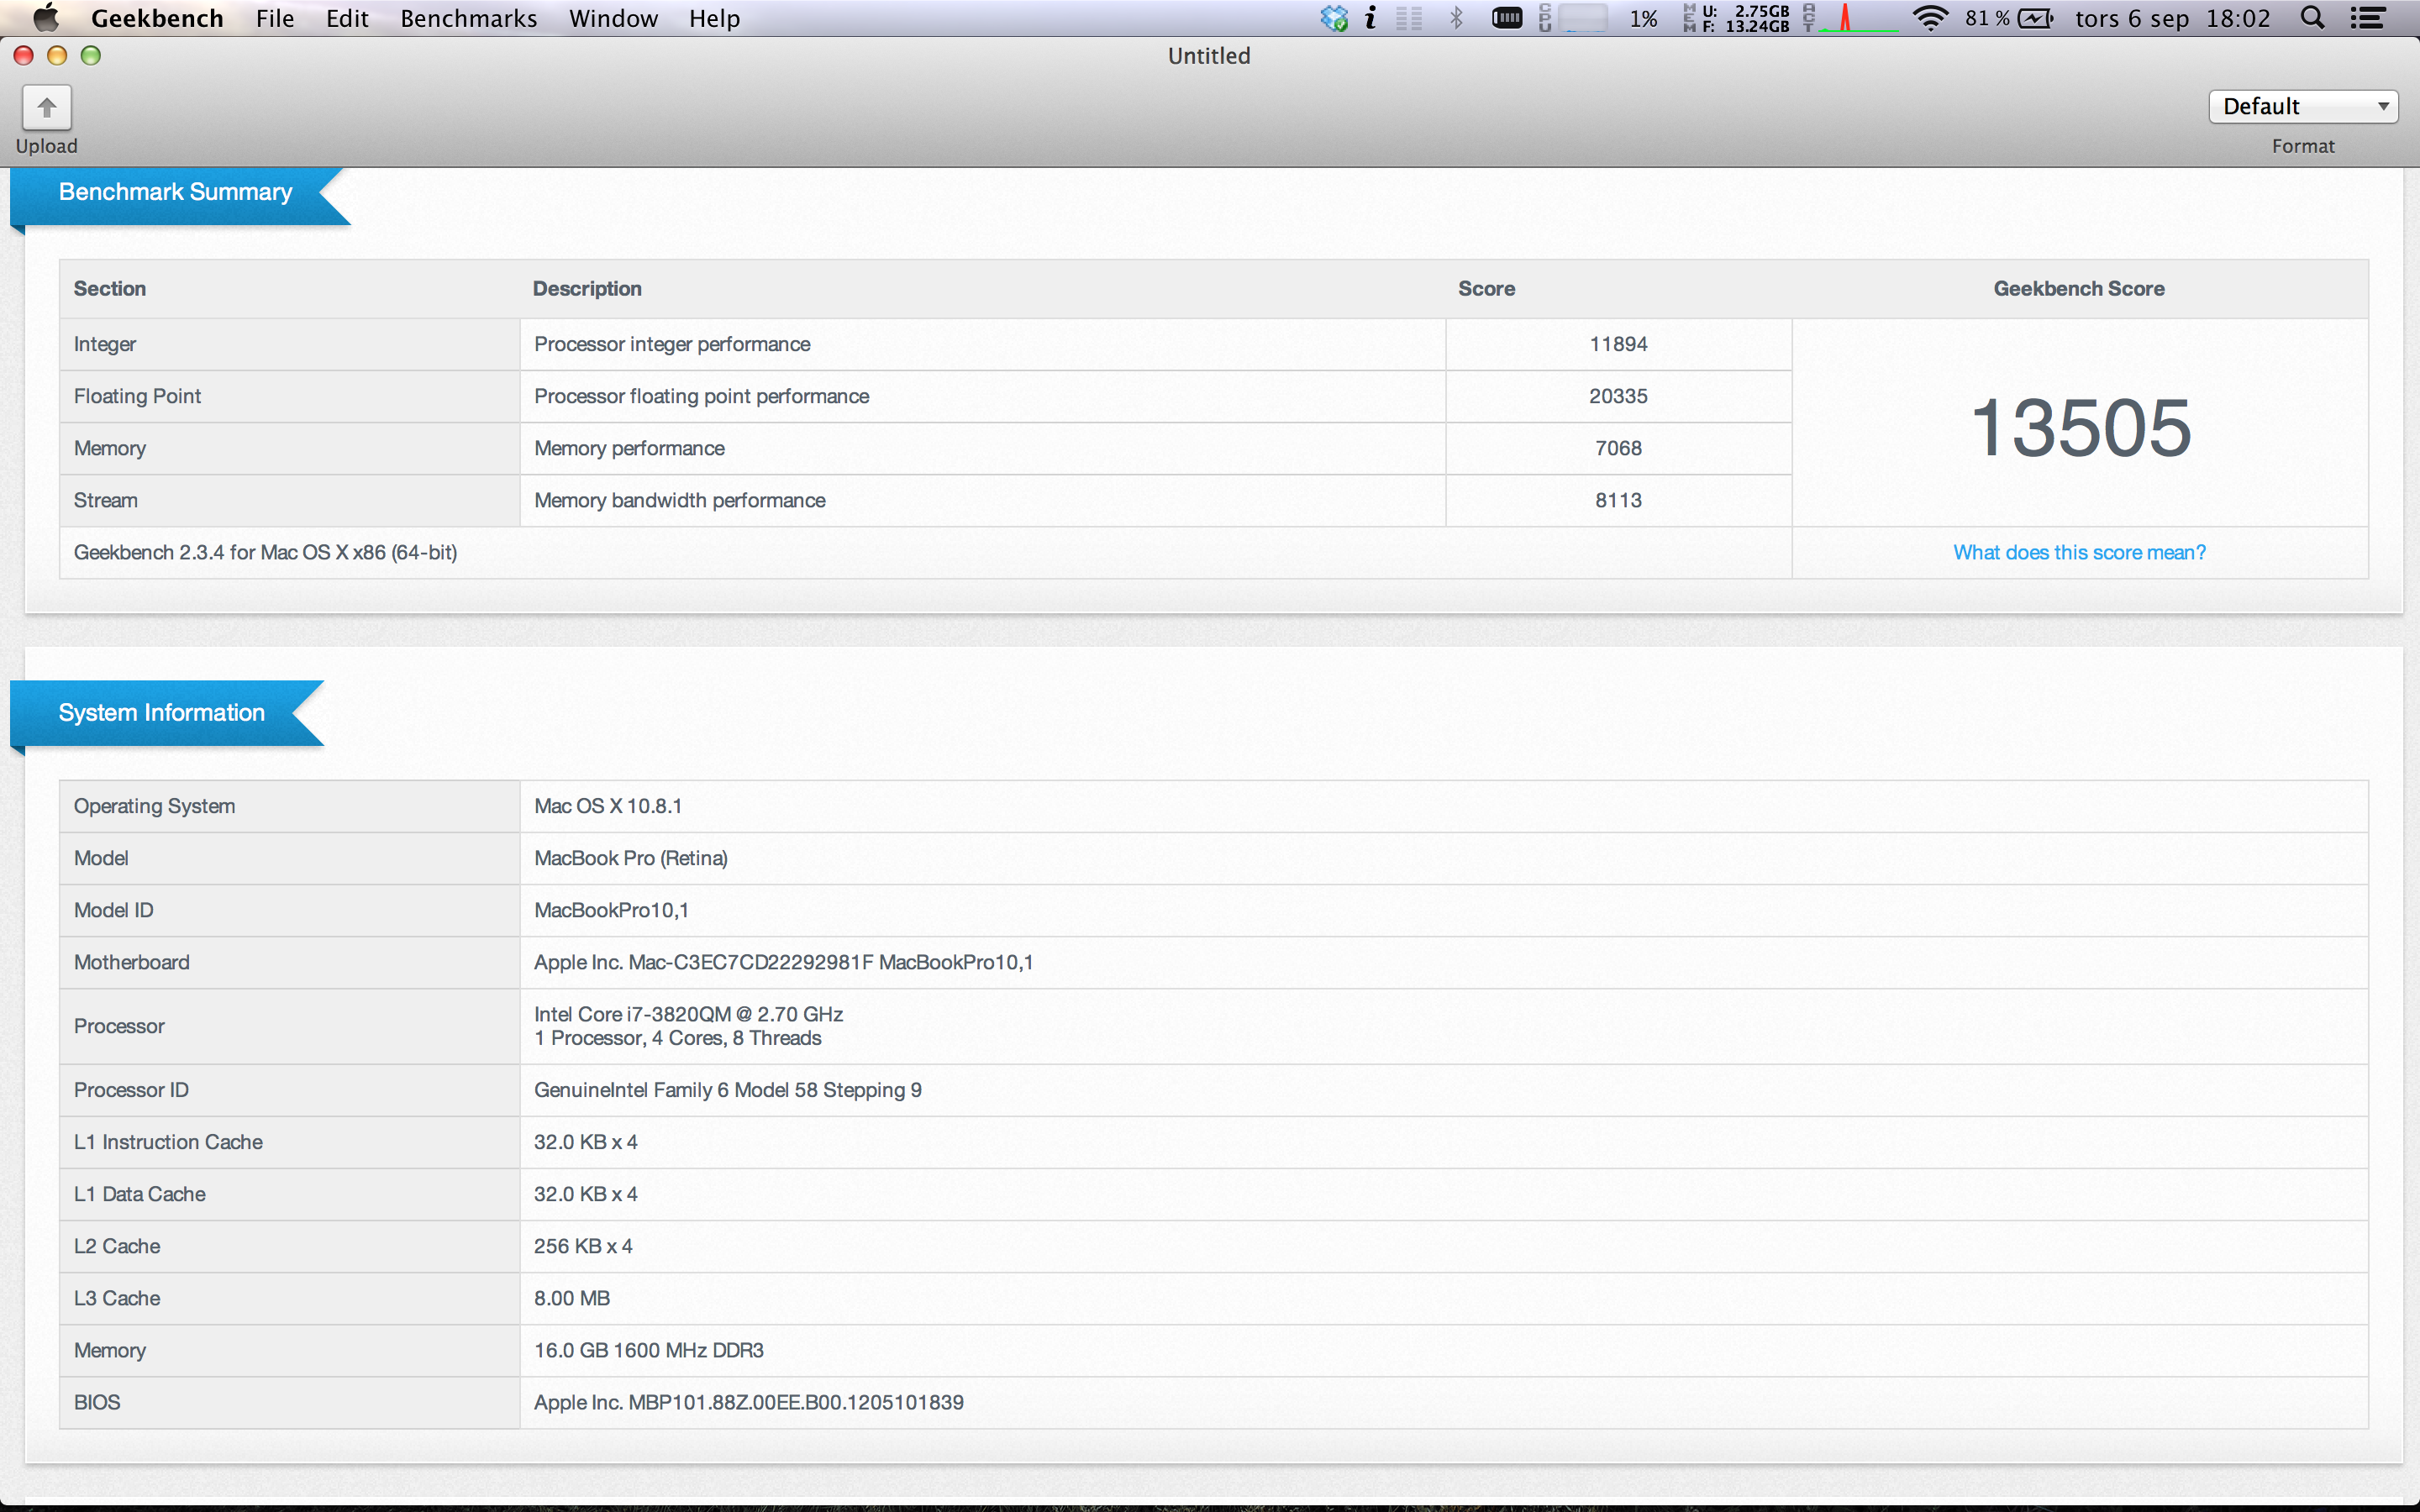The width and height of the screenshot is (2420, 1512).
Task: Open the Apple menu
Action: (45, 18)
